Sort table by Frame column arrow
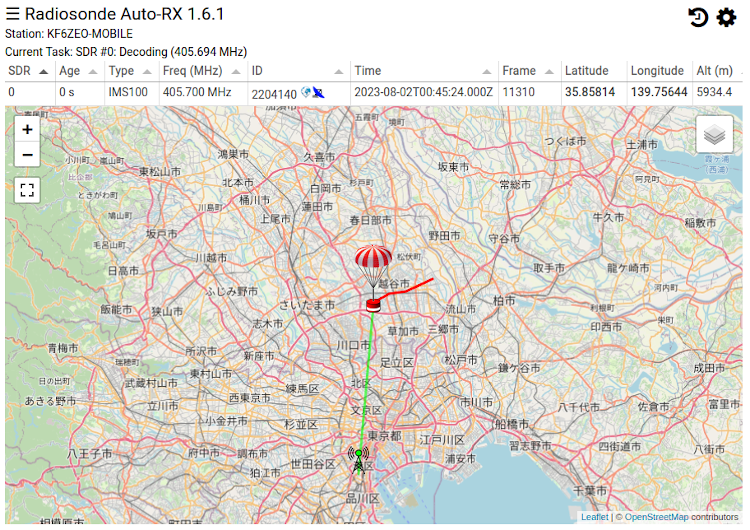The width and height of the screenshot is (750, 530). (549, 72)
